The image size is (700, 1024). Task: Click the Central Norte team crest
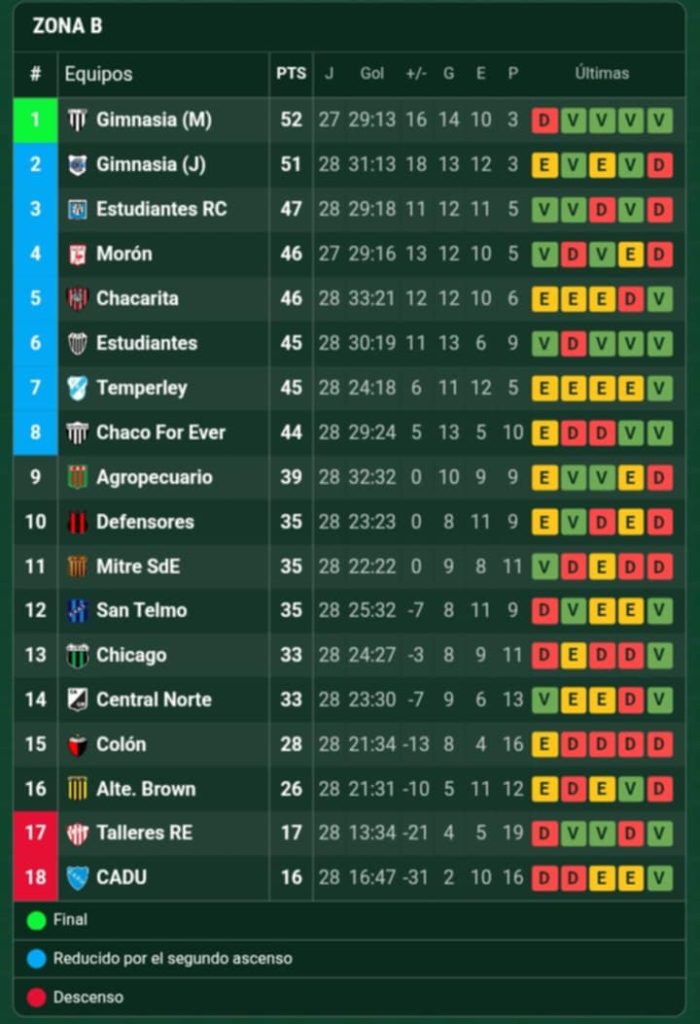point(77,700)
